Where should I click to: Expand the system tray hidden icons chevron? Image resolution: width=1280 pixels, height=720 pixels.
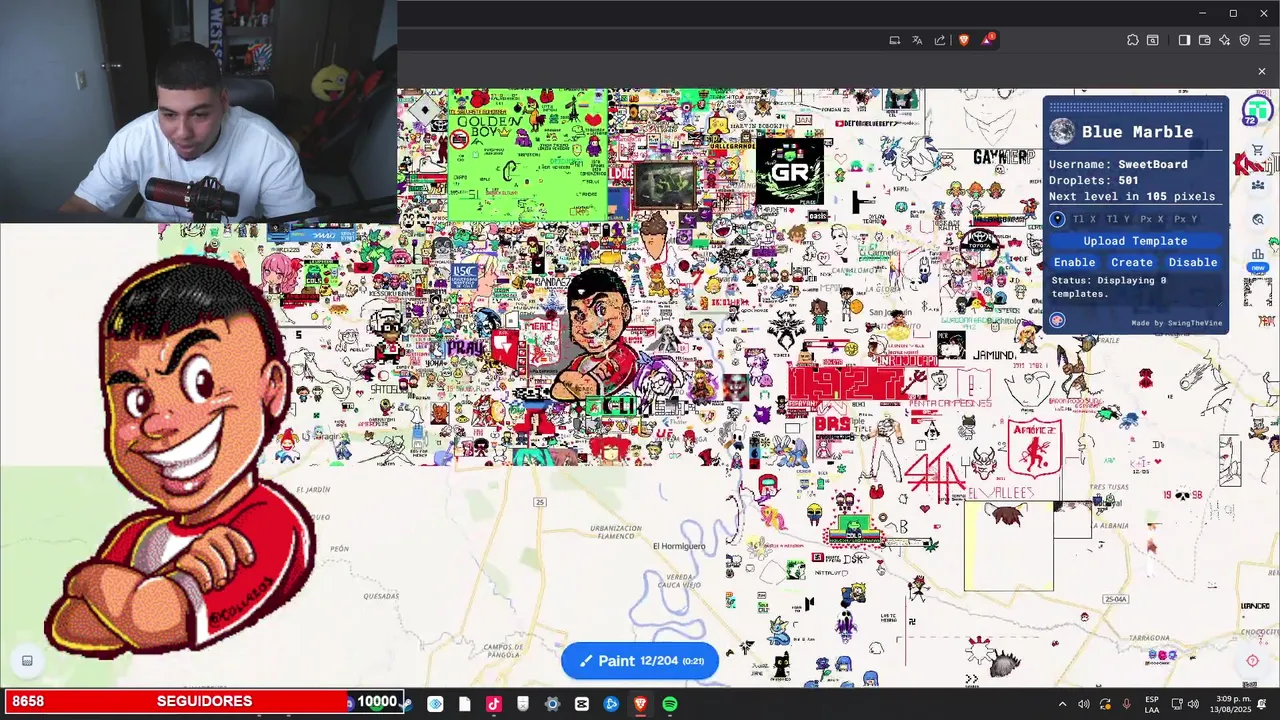tap(1062, 704)
